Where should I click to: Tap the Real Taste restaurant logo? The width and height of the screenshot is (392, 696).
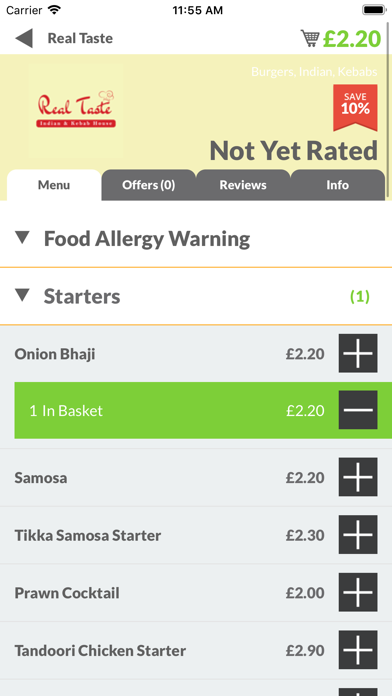pos(76,111)
